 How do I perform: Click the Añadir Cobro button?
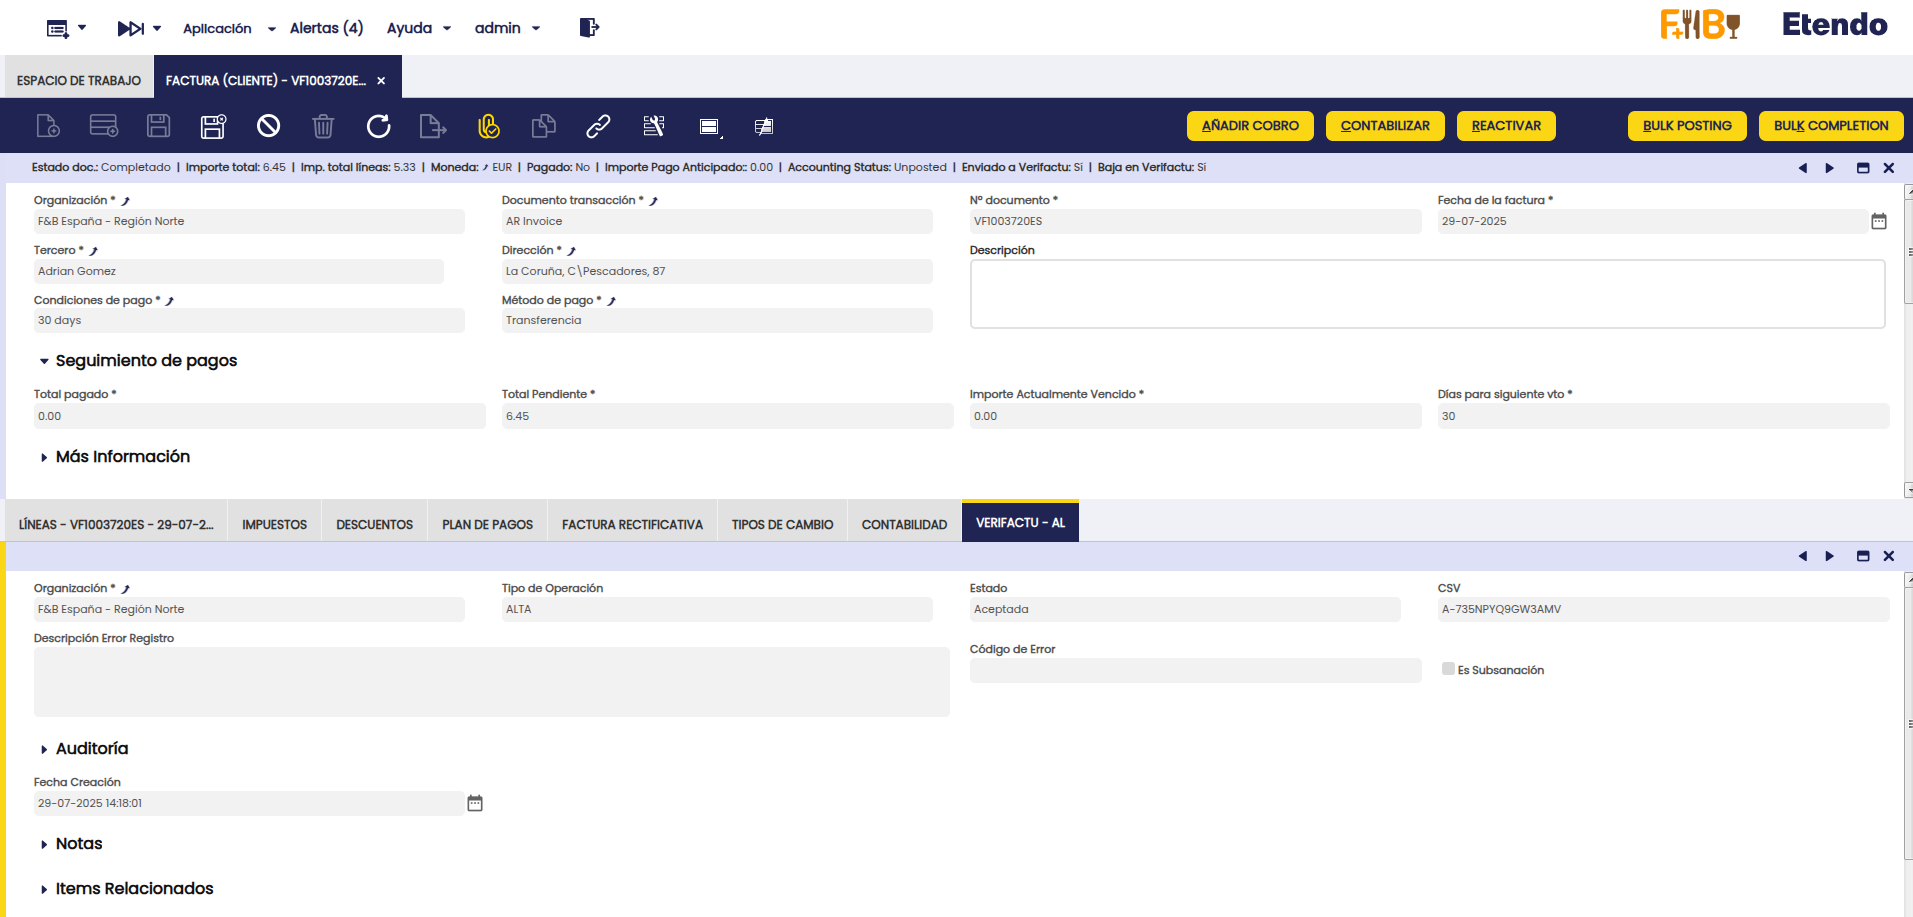(1250, 126)
